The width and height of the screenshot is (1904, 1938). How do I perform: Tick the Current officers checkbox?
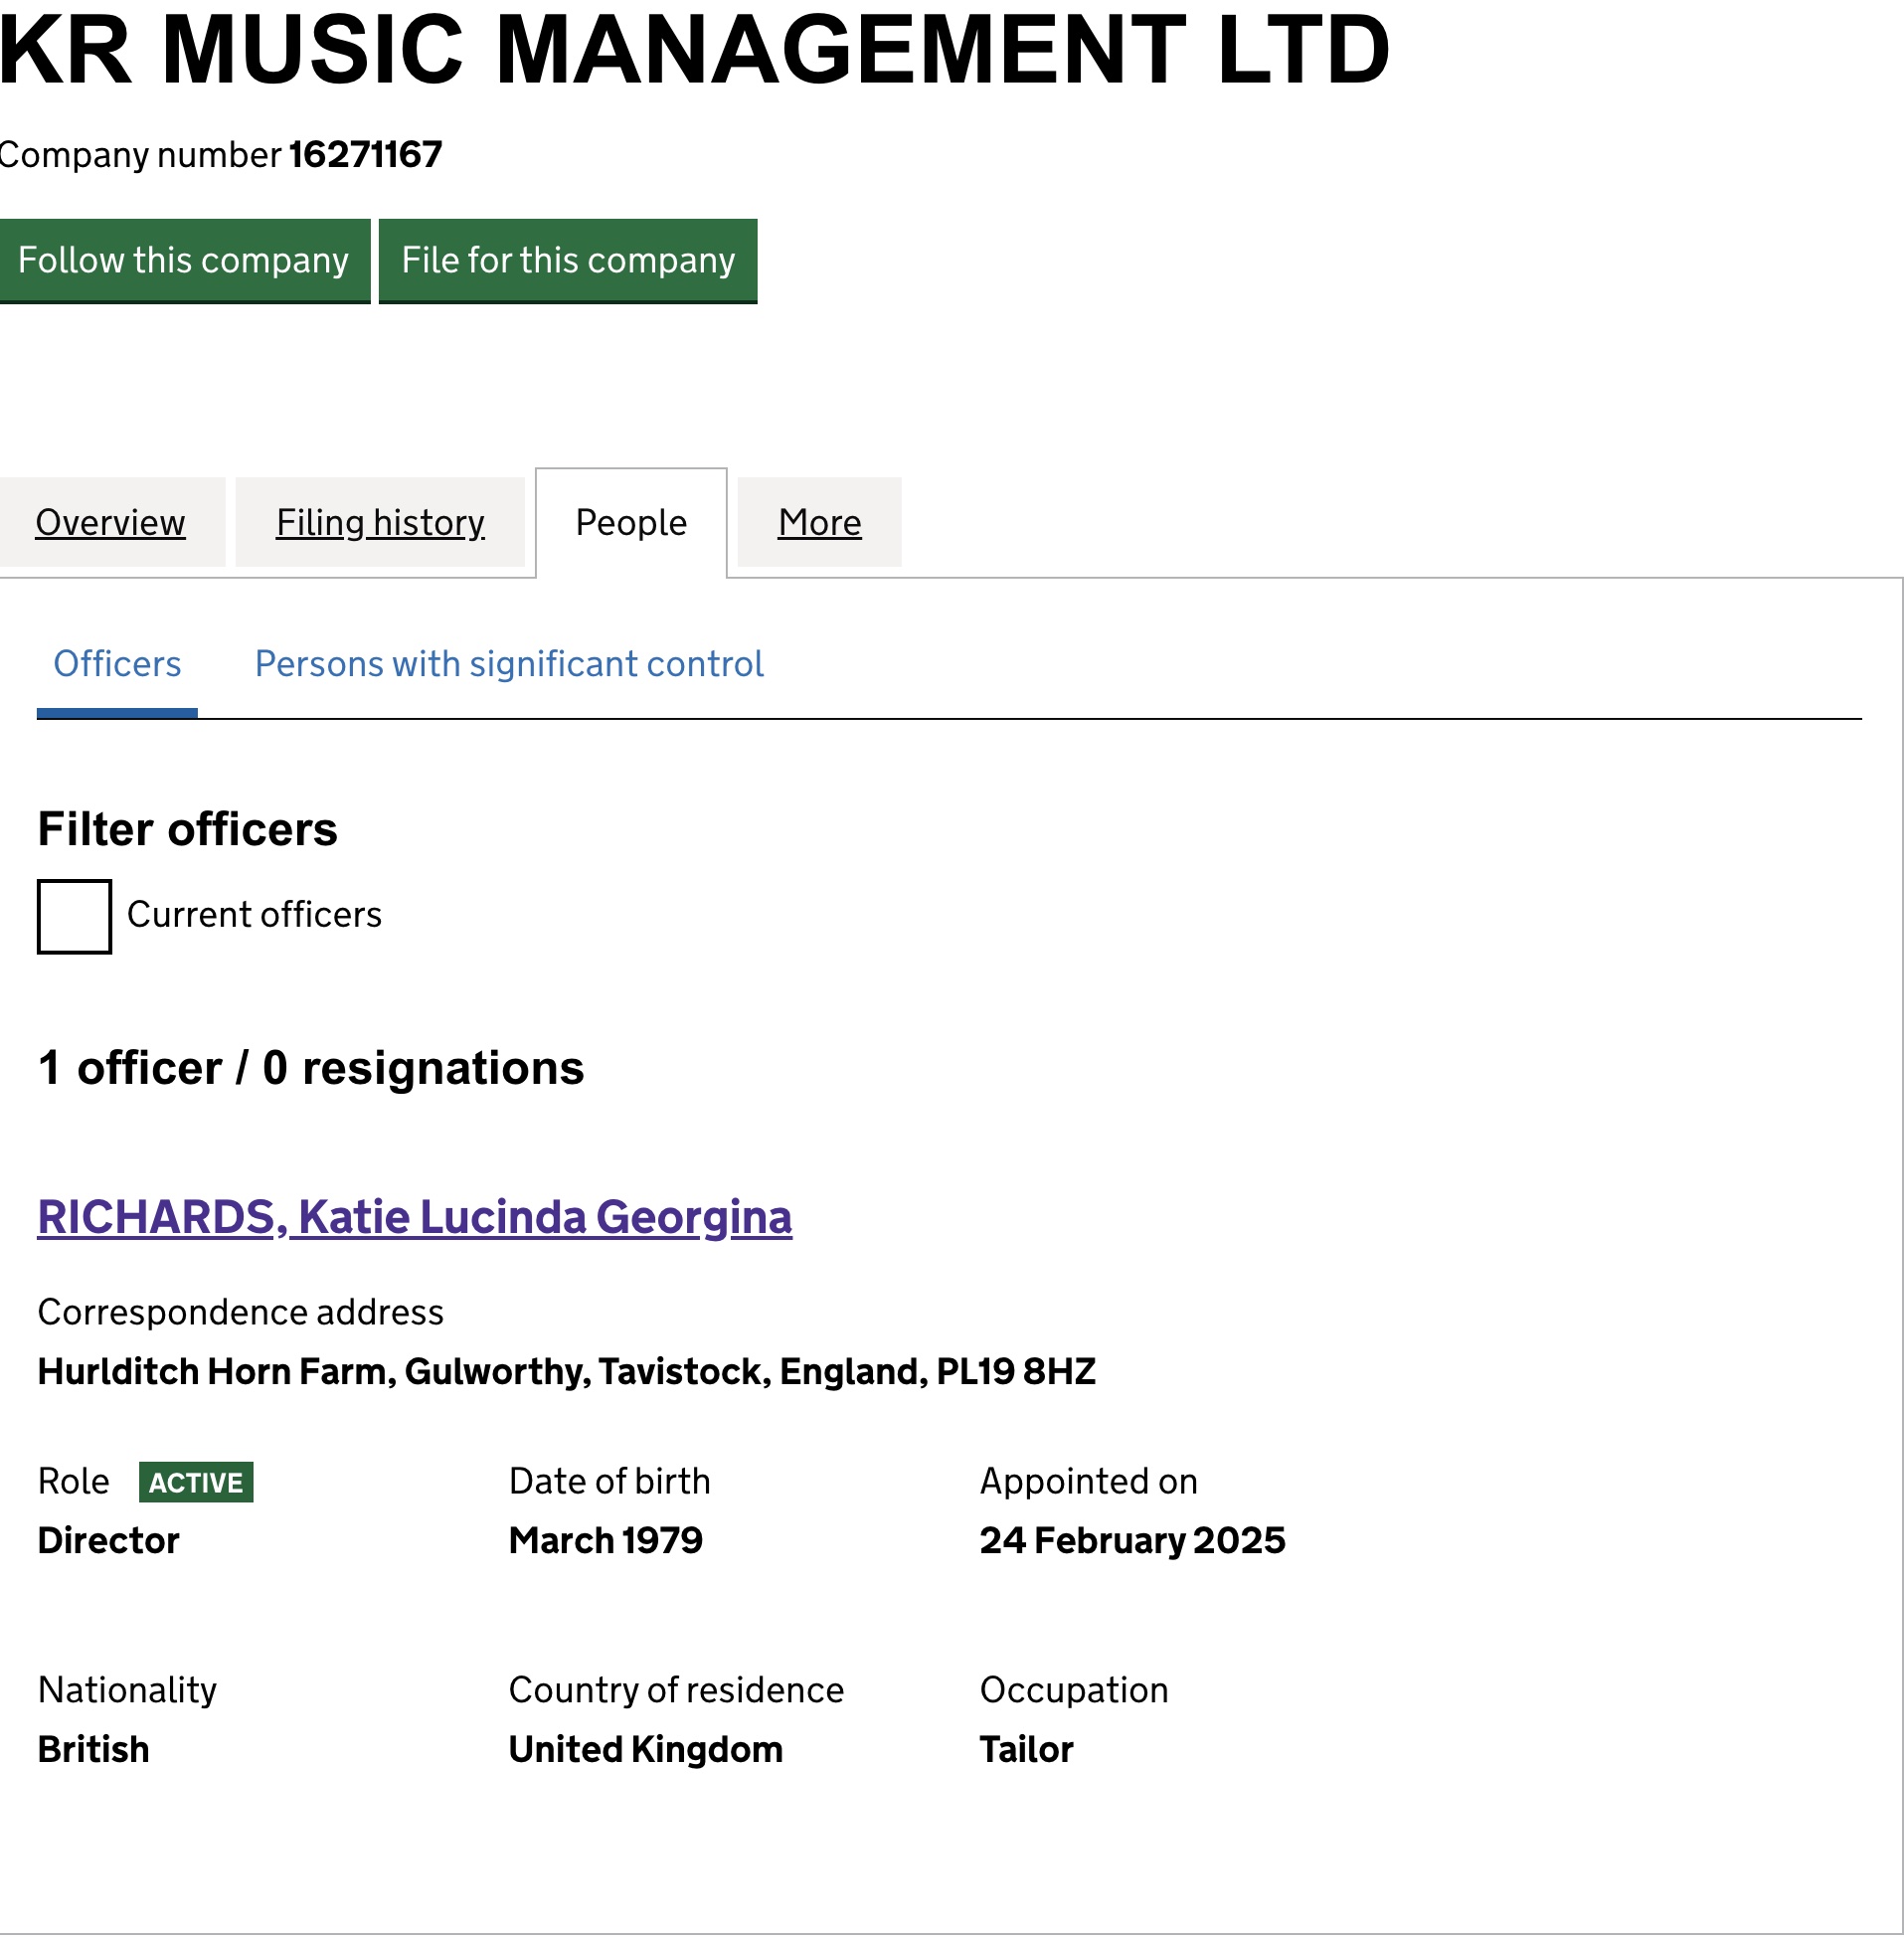(x=74, y=917)
